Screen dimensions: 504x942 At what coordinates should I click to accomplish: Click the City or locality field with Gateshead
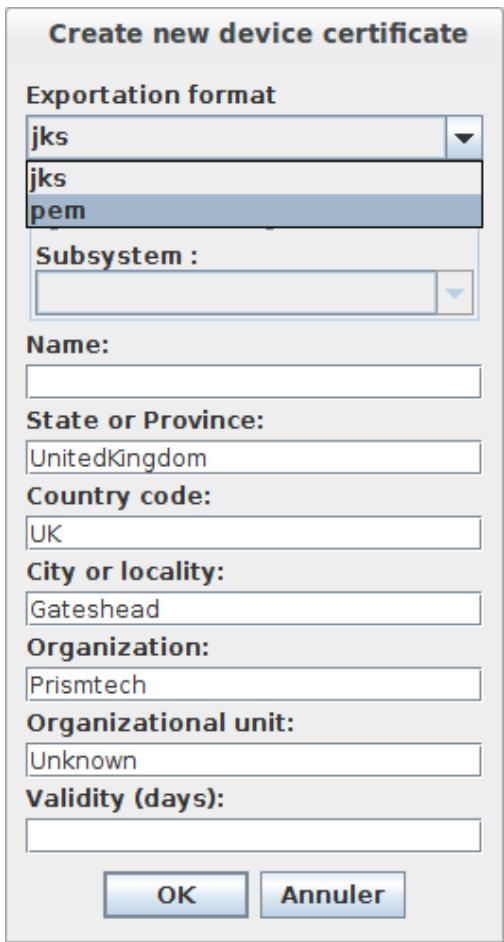pyautogui.click(x=254, y=609)
